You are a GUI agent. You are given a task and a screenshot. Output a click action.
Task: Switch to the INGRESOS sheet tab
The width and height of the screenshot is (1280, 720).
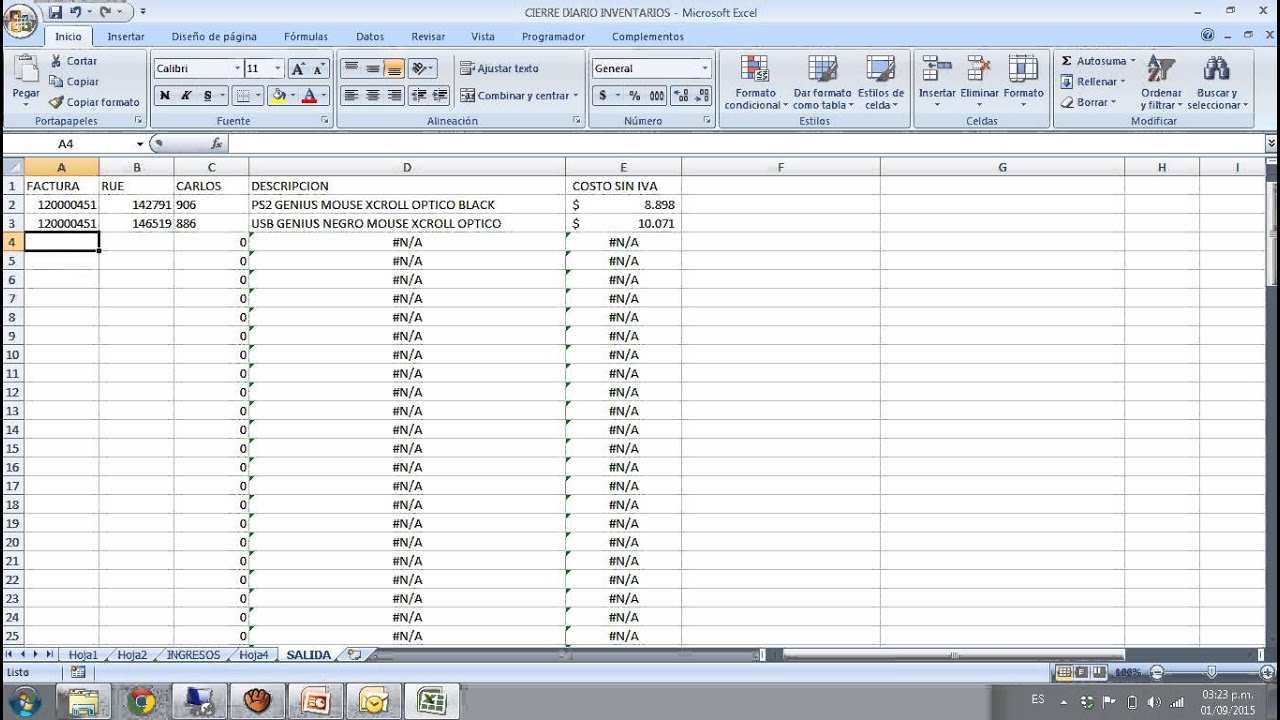coord(193,655)
